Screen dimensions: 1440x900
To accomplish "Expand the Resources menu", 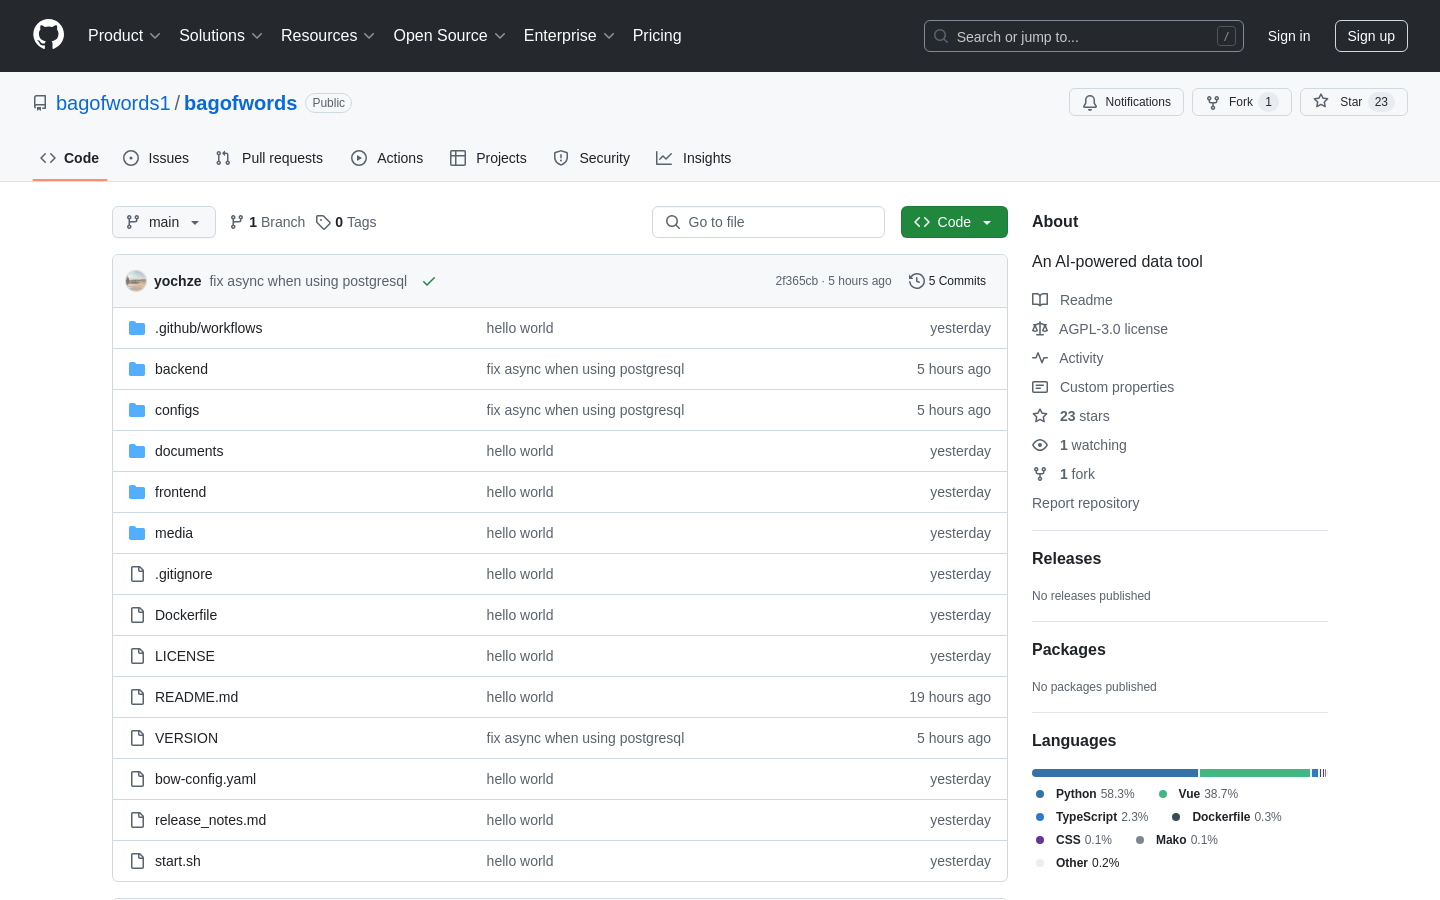I will [x=328, y=35].
